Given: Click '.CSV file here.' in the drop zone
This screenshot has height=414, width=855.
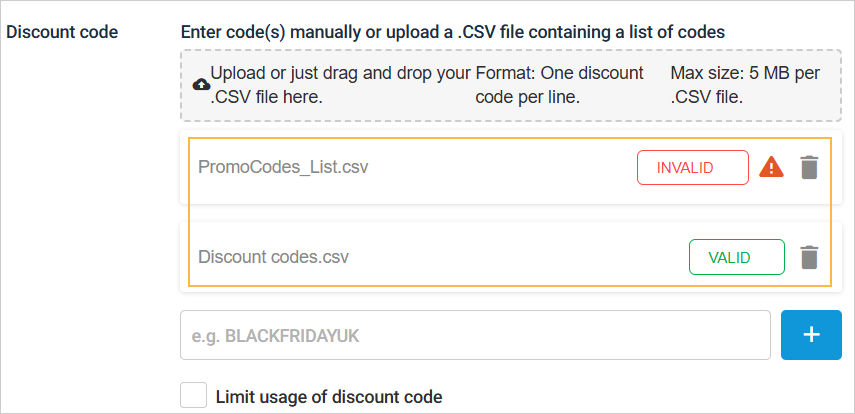Looking at the screenshot, I should point(266,98).
